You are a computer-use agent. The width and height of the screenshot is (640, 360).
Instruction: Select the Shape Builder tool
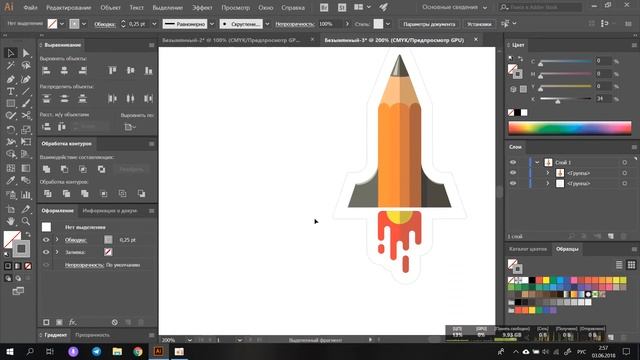(11, 155)
